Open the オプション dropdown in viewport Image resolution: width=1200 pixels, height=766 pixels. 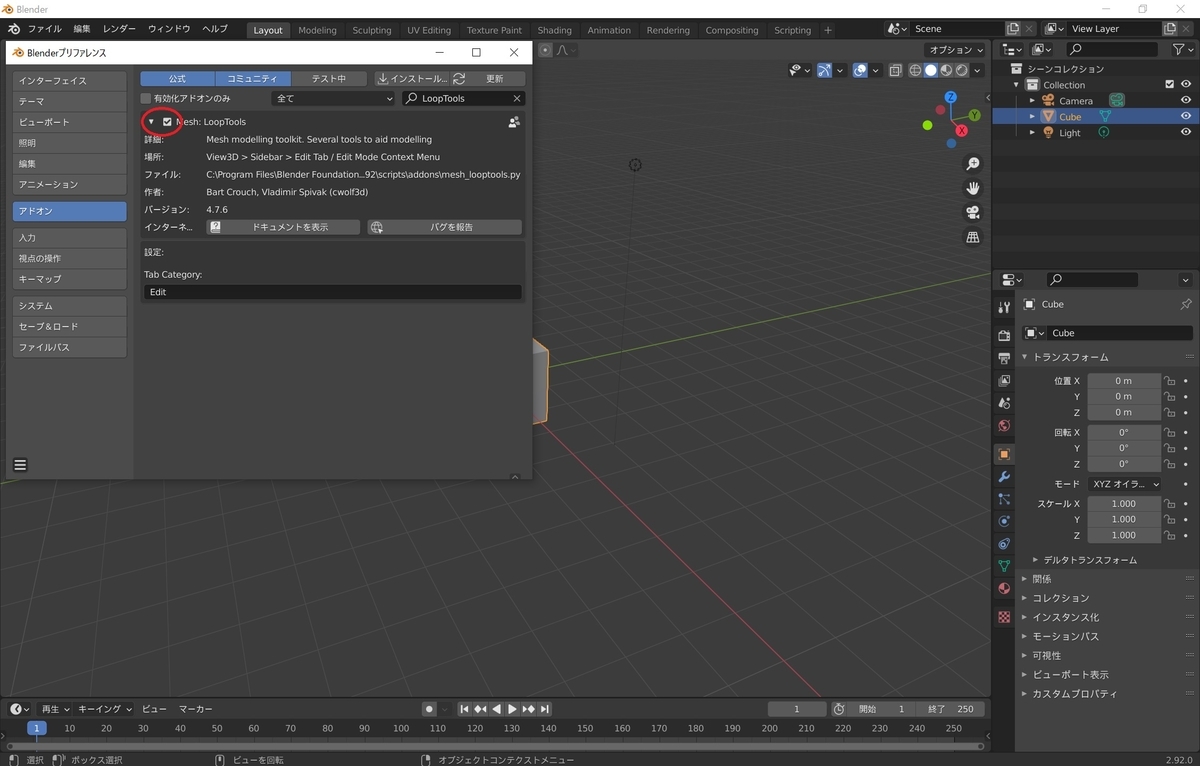(955, 50)
